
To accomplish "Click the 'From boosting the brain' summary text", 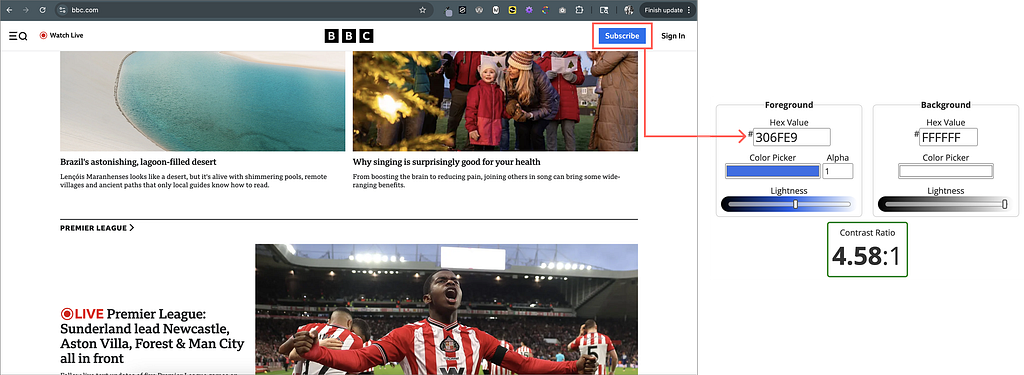I will 487,181.
